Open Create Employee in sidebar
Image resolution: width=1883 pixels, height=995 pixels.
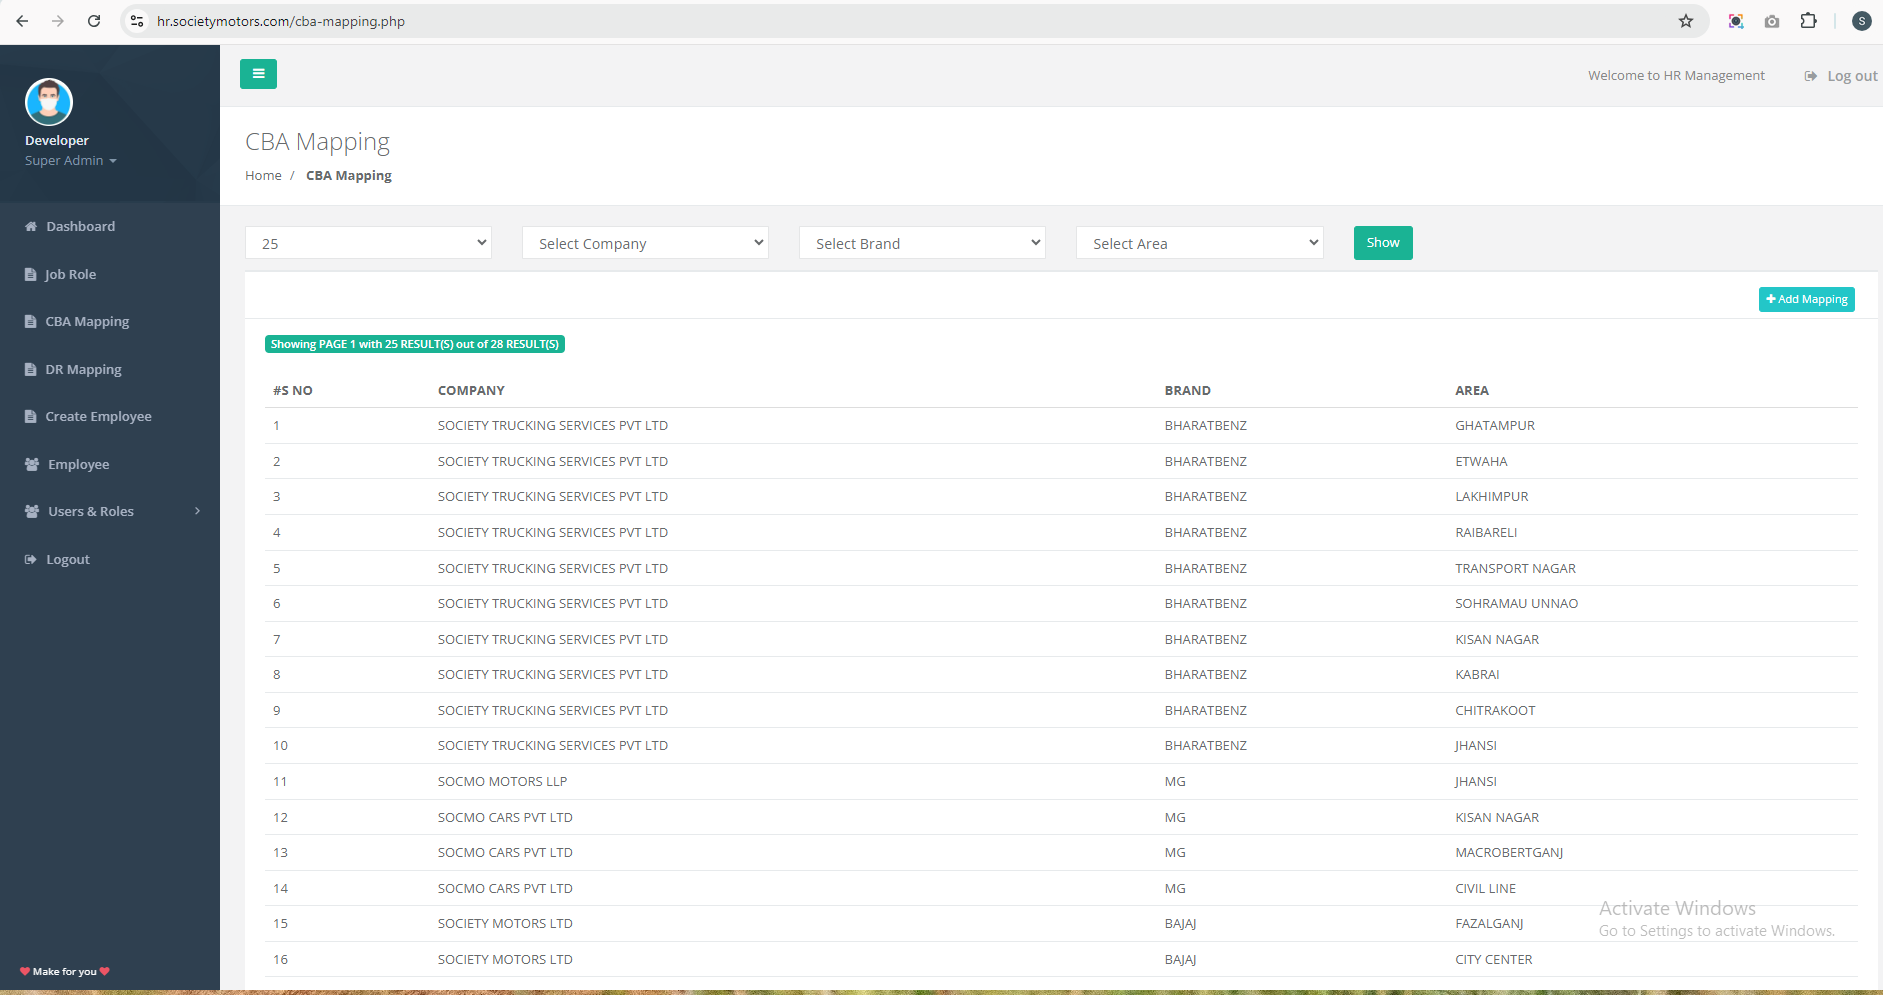click(98, 417)
